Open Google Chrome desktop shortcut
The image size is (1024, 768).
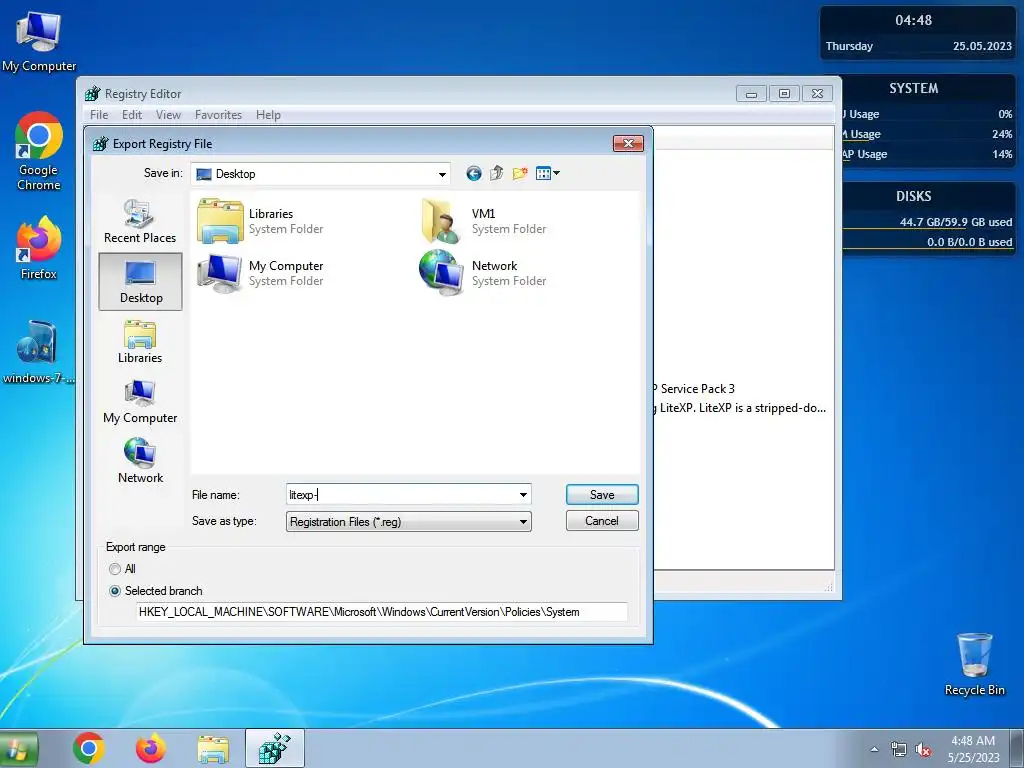pos(39,152)
